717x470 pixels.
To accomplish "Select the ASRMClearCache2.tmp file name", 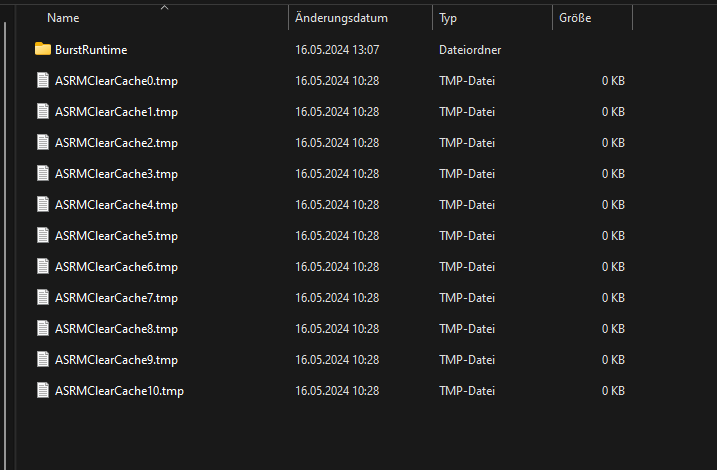I will (116, 142).
